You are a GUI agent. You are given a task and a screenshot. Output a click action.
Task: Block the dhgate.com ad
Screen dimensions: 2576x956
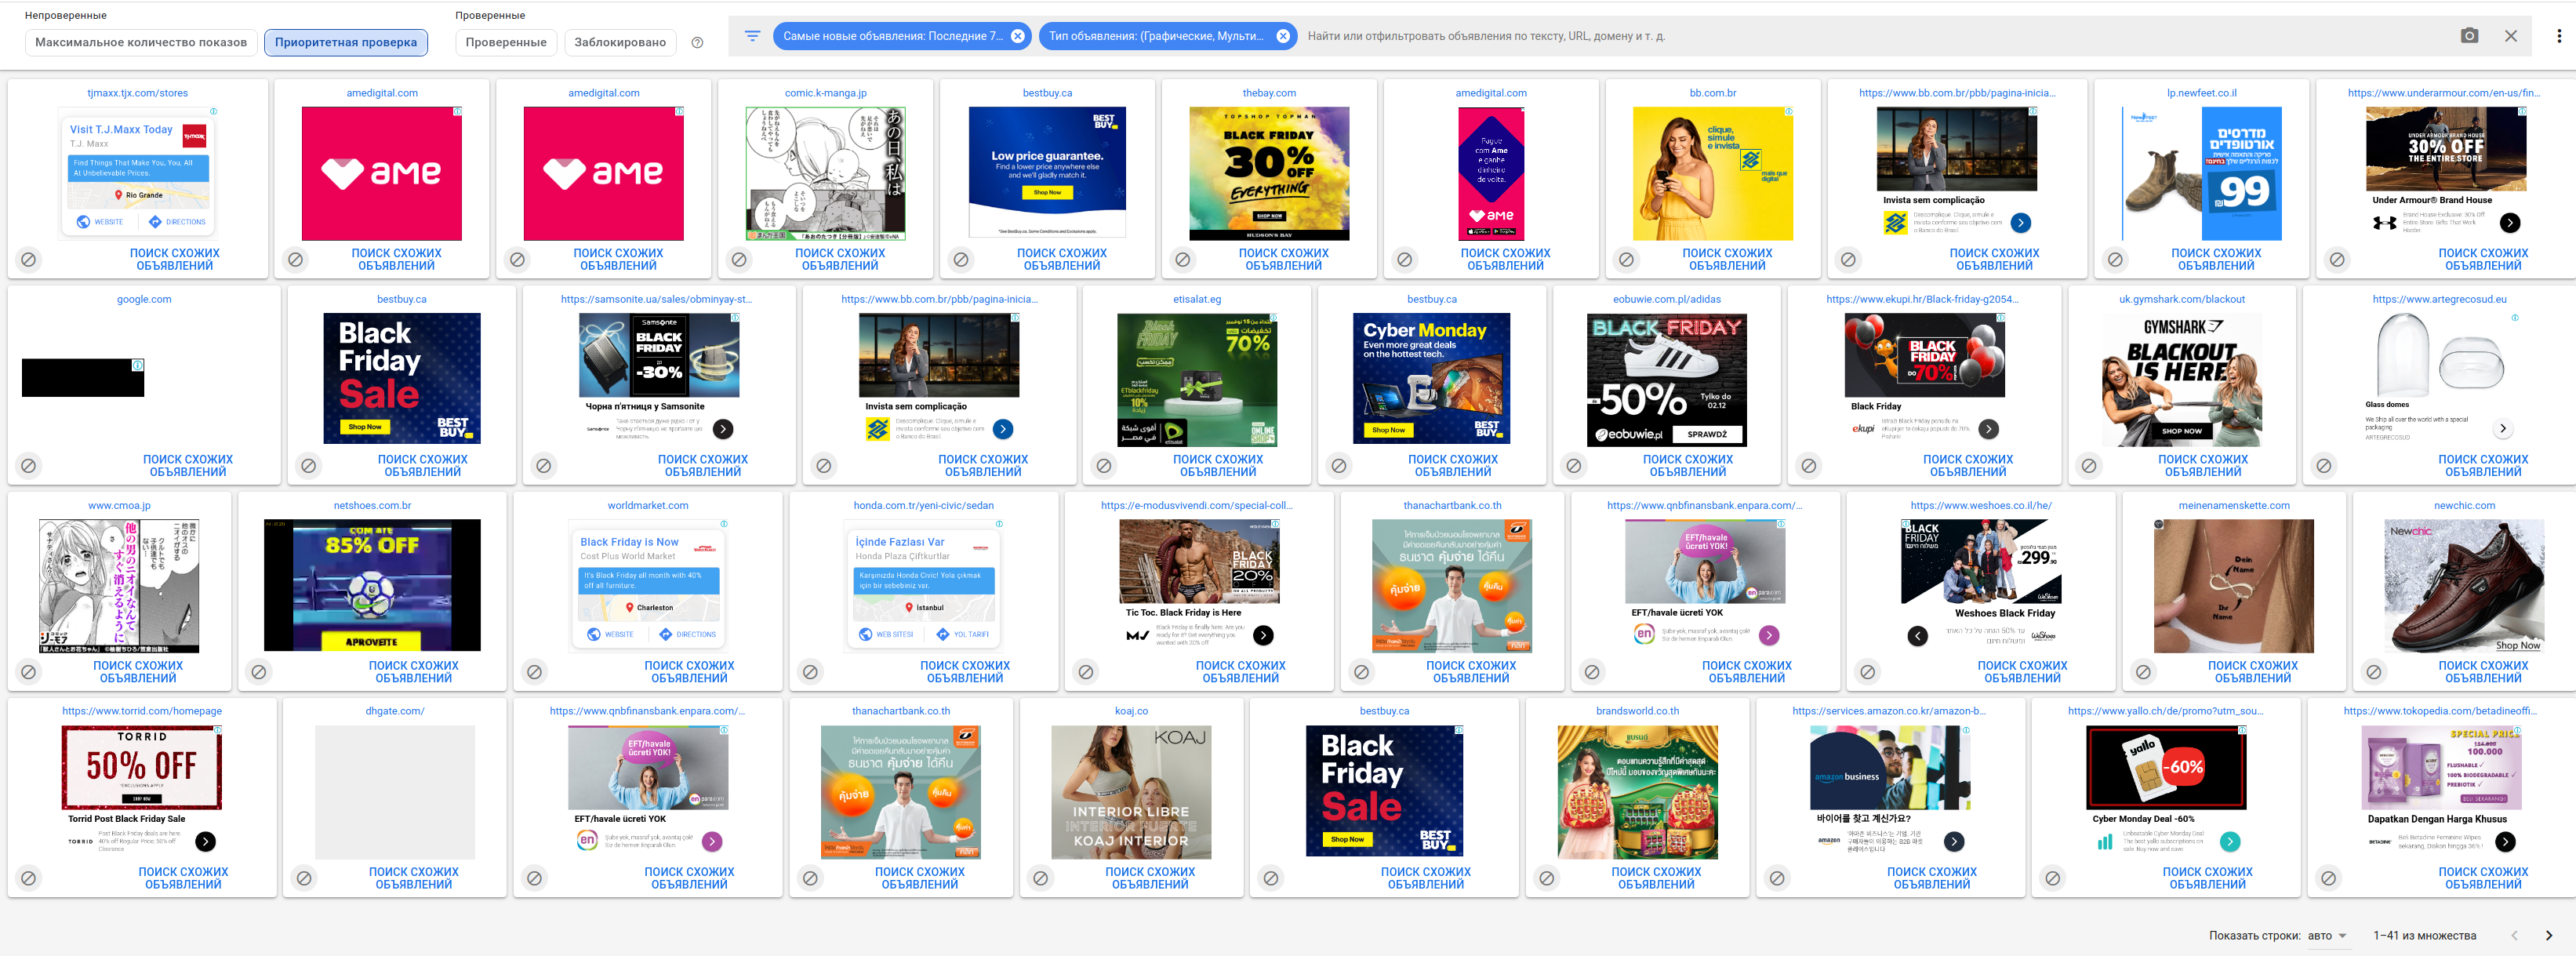(304, 878)
